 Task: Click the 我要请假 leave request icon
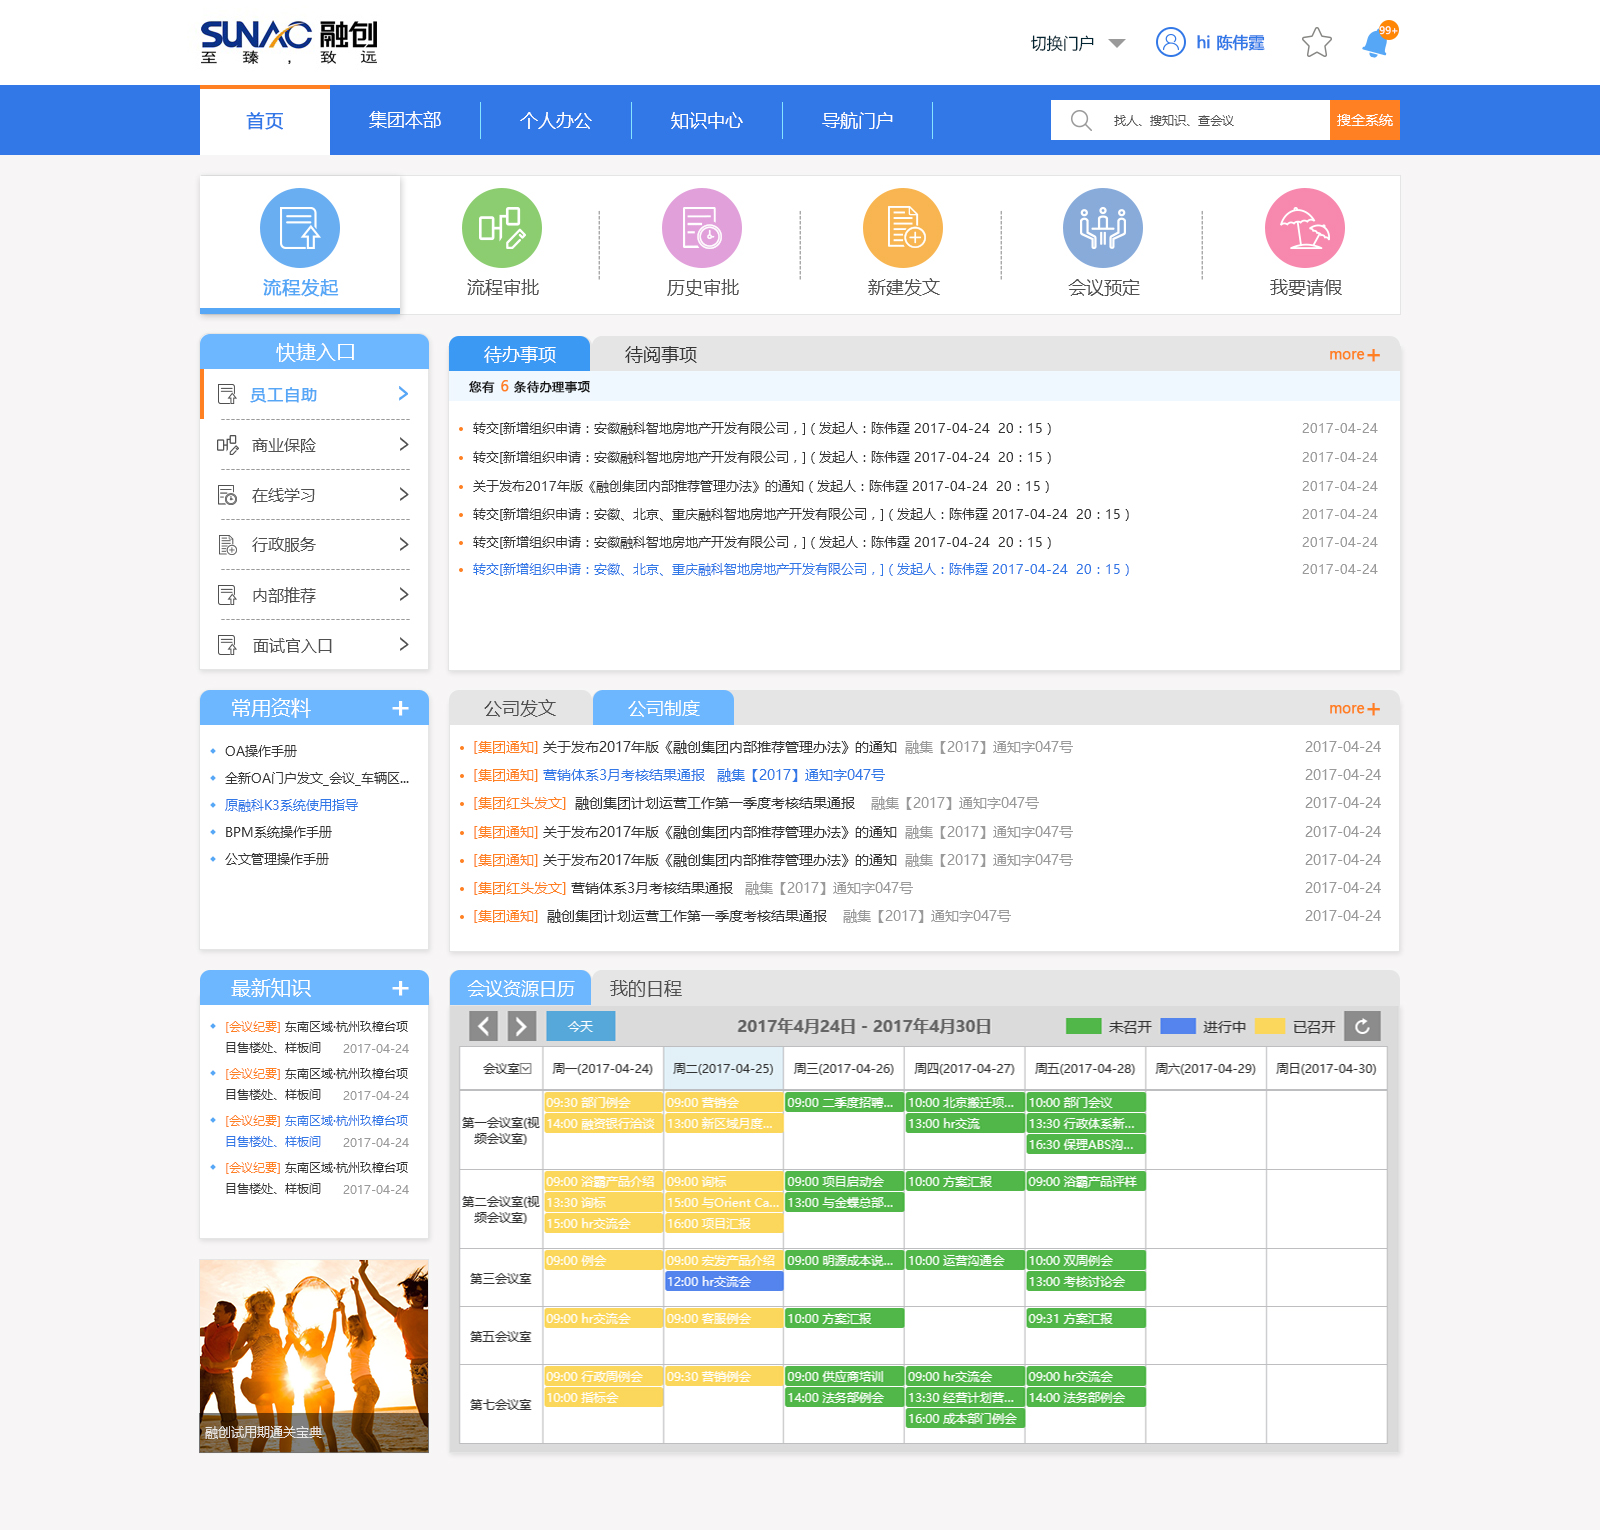point(1304,229)
